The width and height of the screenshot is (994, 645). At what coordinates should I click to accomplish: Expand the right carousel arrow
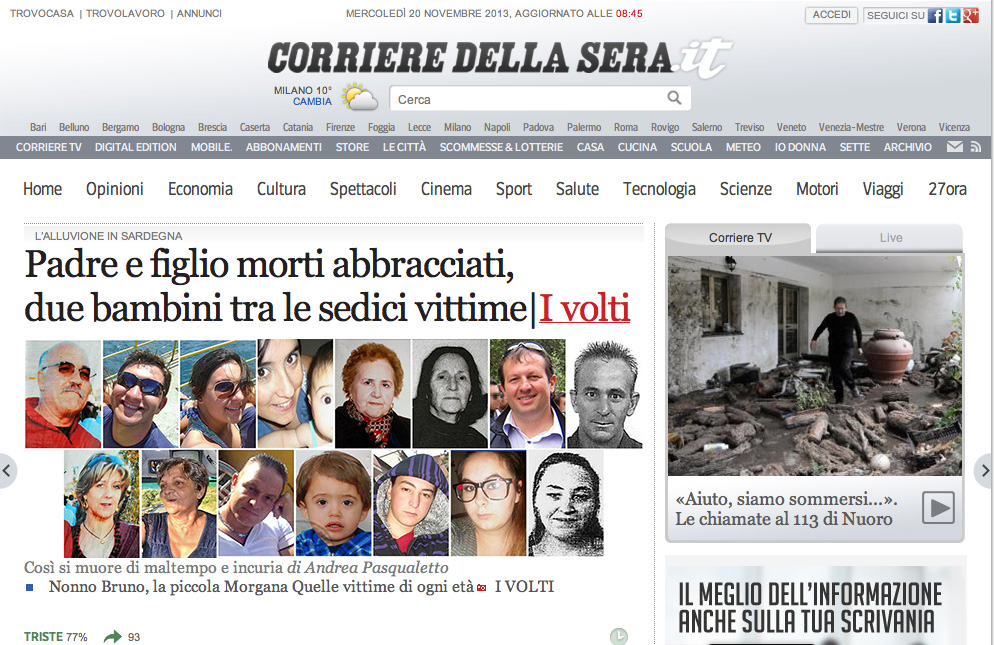click(985, 471)
